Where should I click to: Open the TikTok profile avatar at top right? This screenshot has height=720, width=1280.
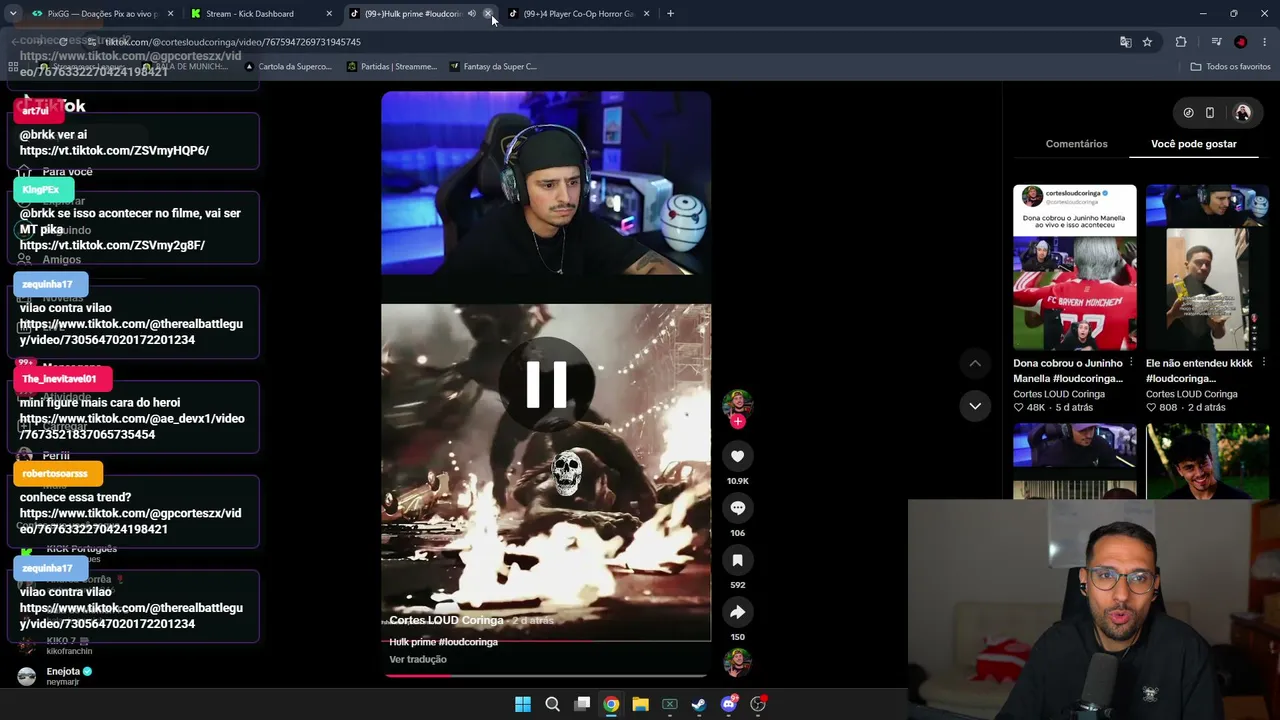point(1243,113)
